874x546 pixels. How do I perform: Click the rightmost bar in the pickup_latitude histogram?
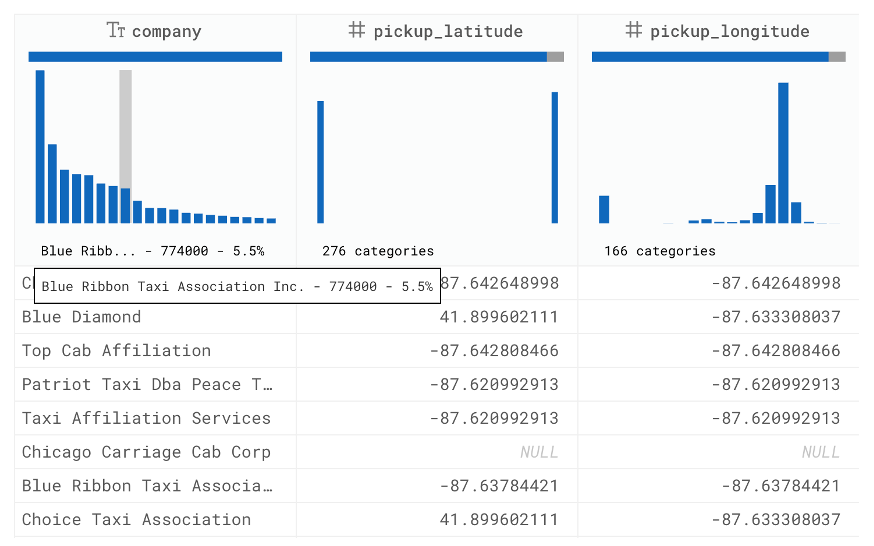click(555, 157)
